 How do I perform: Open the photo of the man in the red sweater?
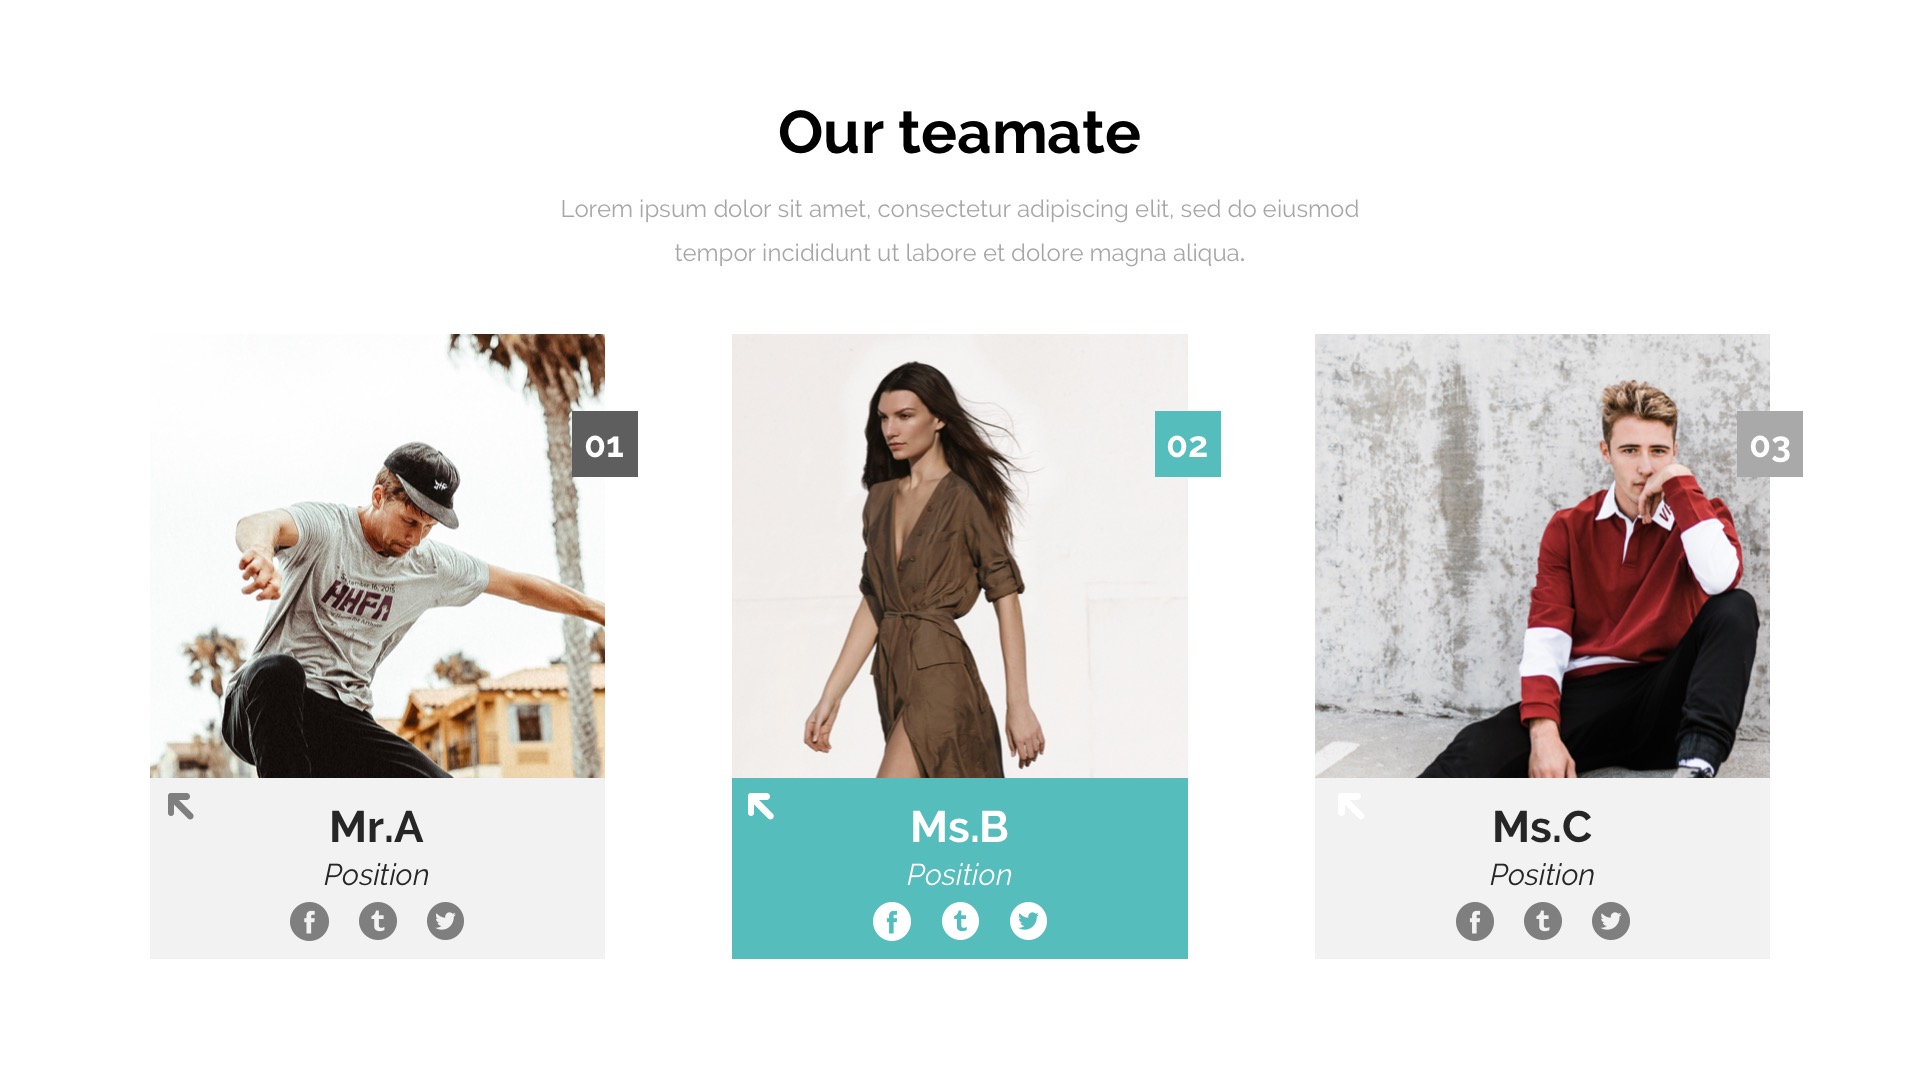click(1542, 556)
